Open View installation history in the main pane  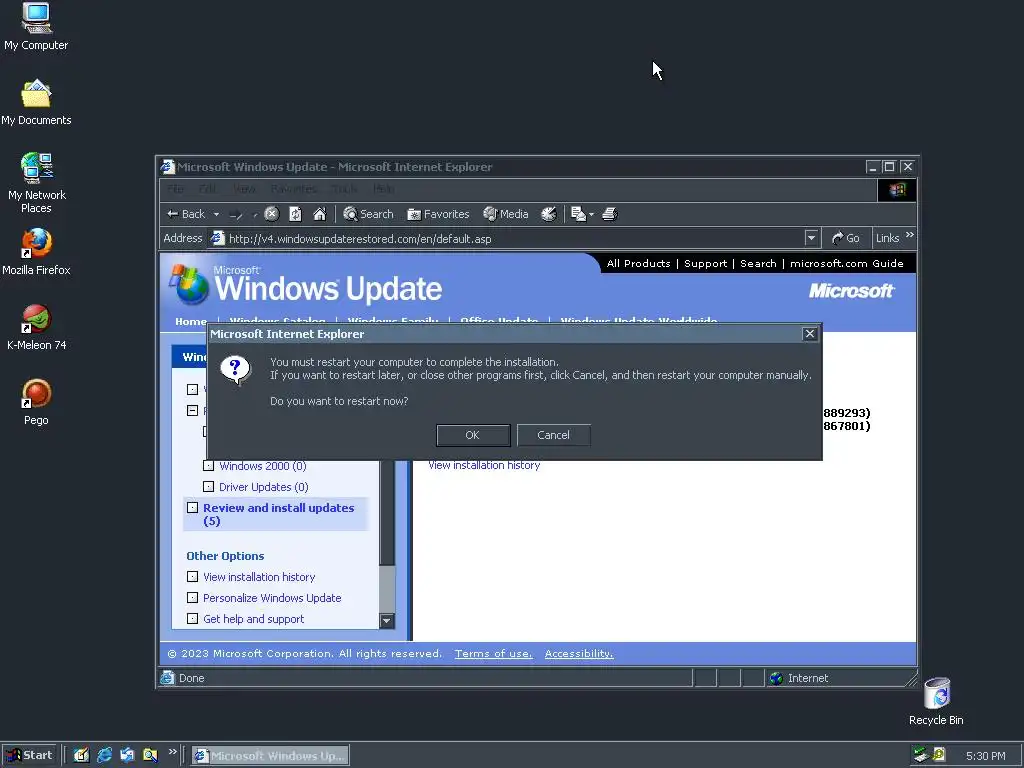pyautogui.click(x=484, y=465)
